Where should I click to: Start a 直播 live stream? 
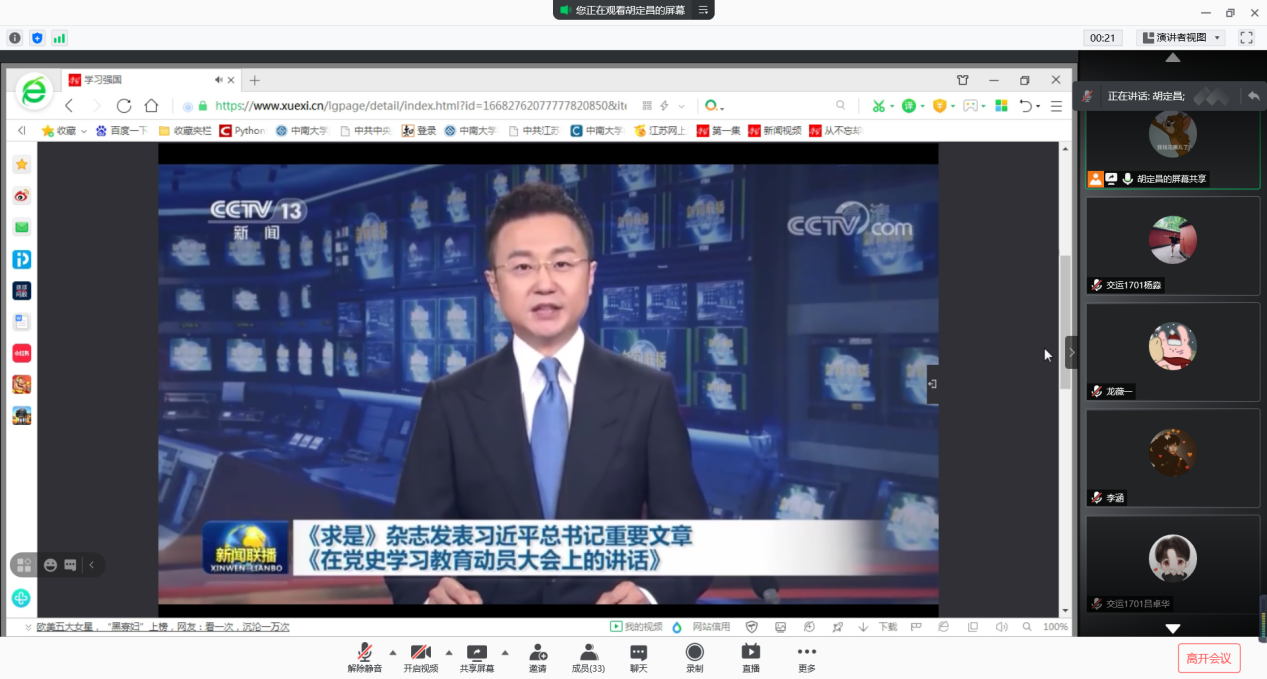pyautogui.click(x=750, y=657)
